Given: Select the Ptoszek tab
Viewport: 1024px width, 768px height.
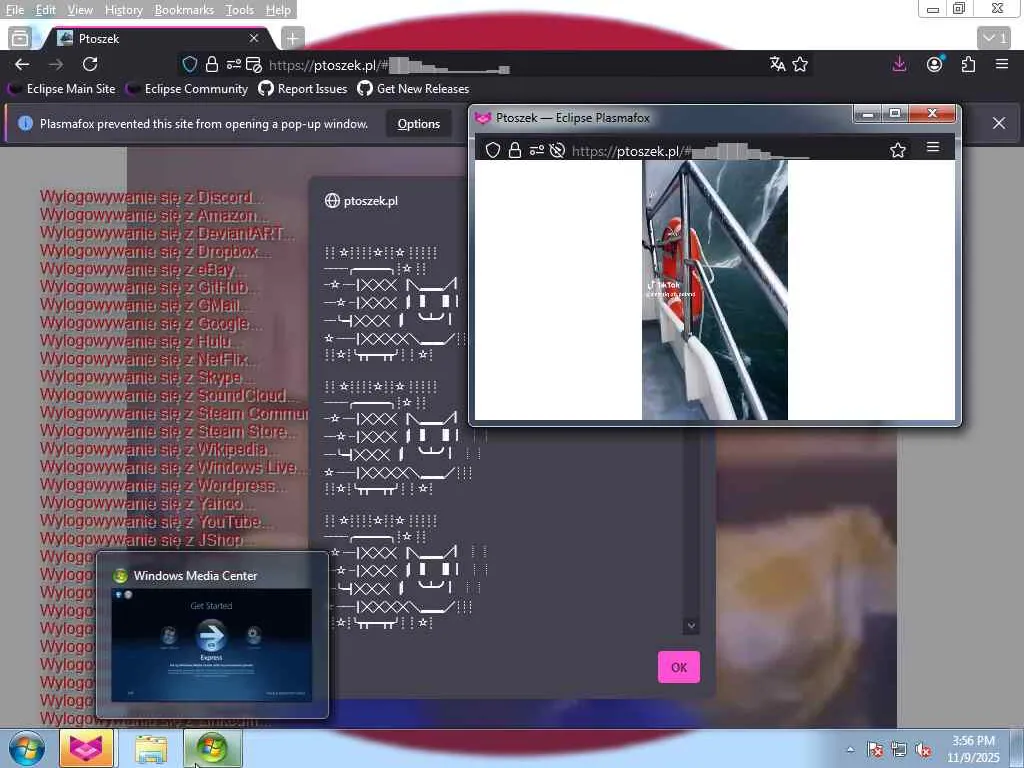Looking at the screenshot, I should pos(157,39).
